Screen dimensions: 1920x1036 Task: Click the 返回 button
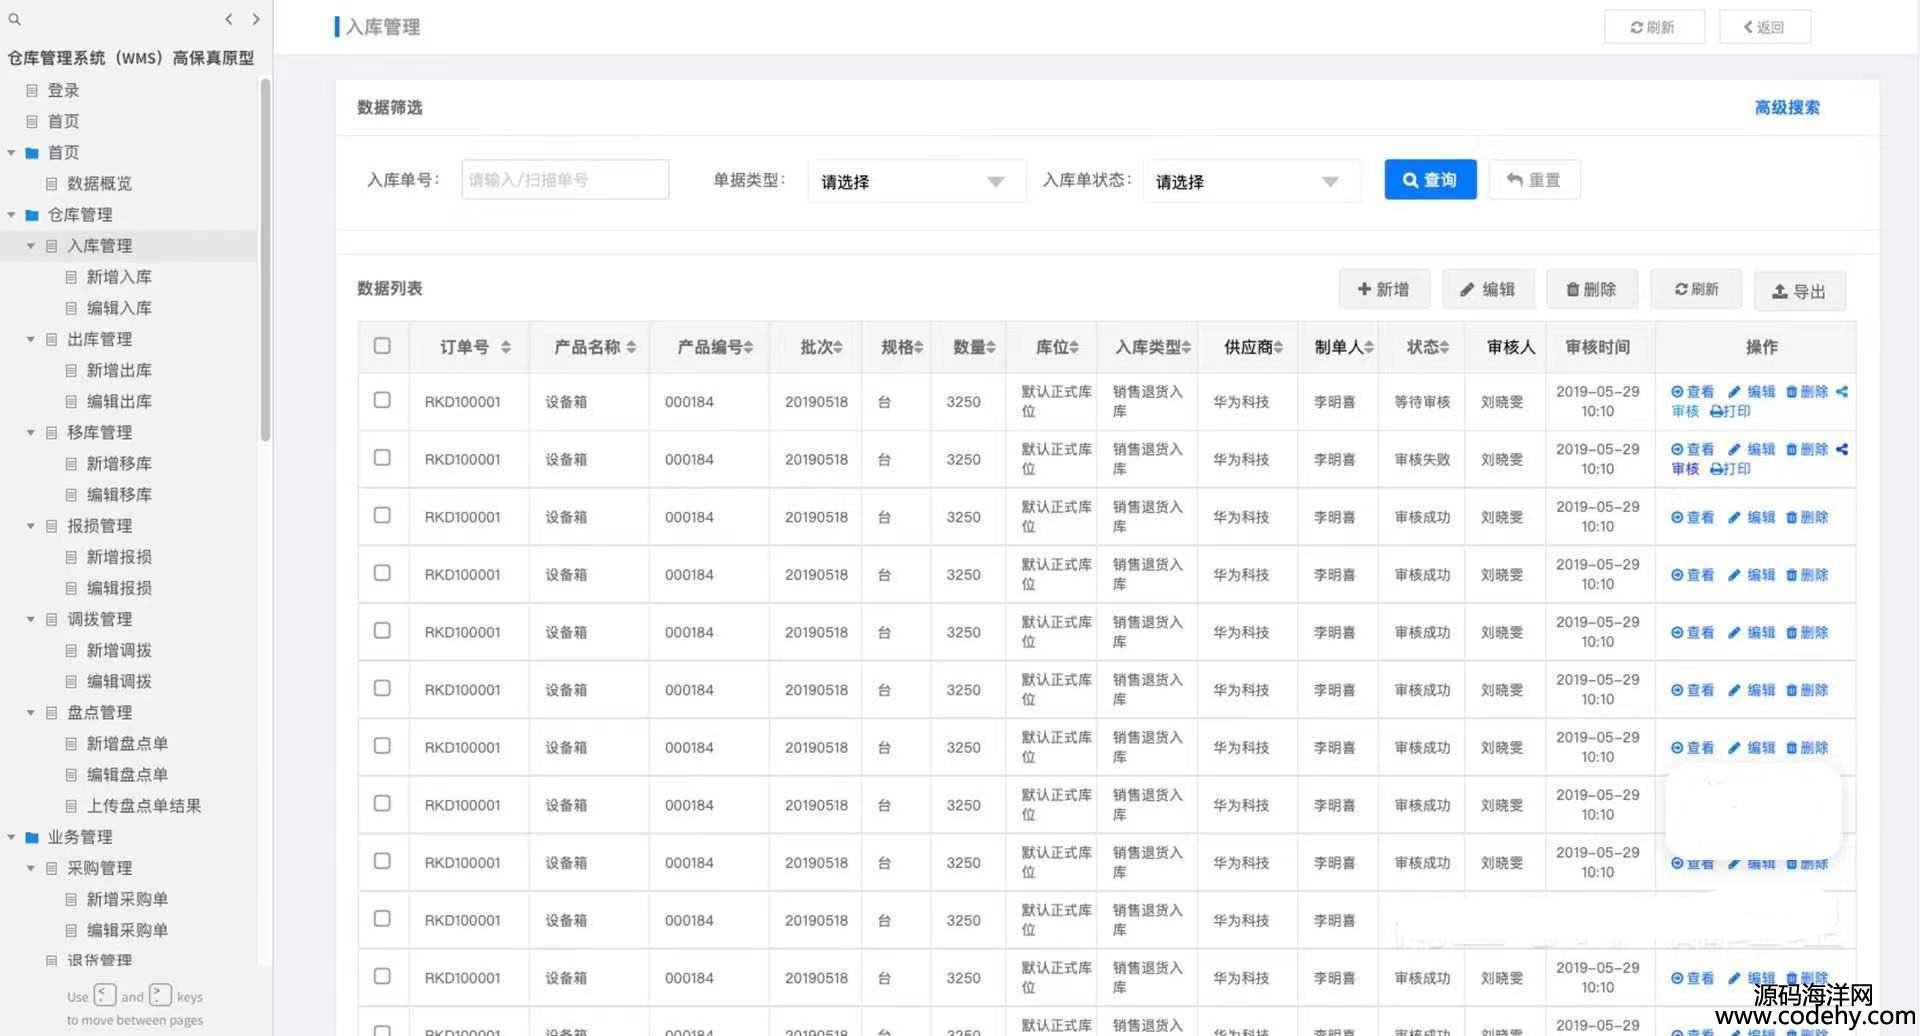[1765, 27]
